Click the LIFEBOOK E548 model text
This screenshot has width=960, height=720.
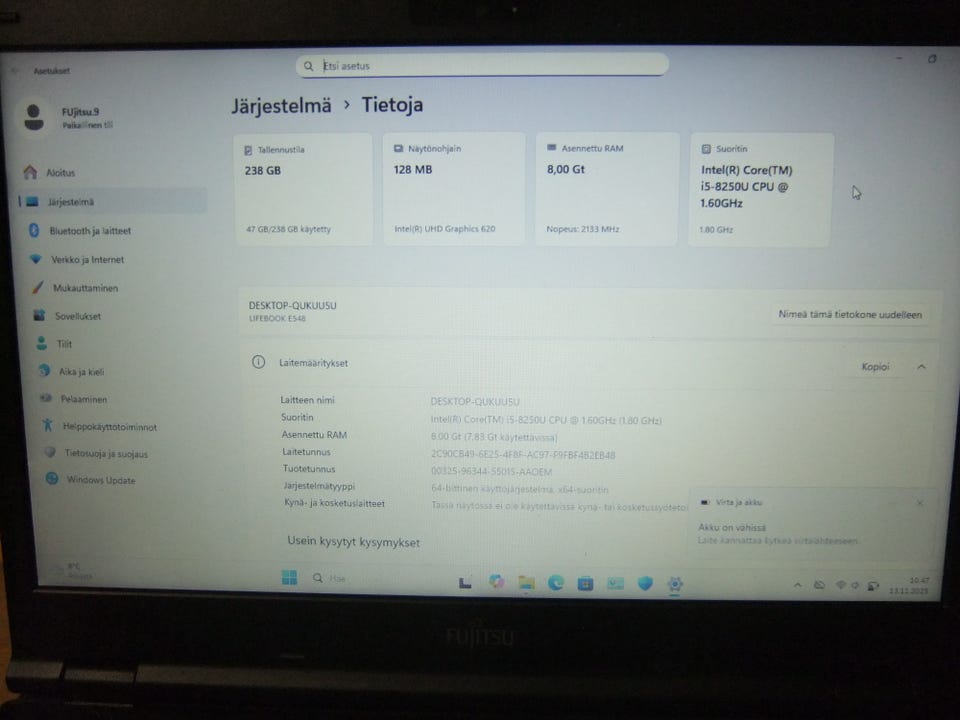click(277, 318)
